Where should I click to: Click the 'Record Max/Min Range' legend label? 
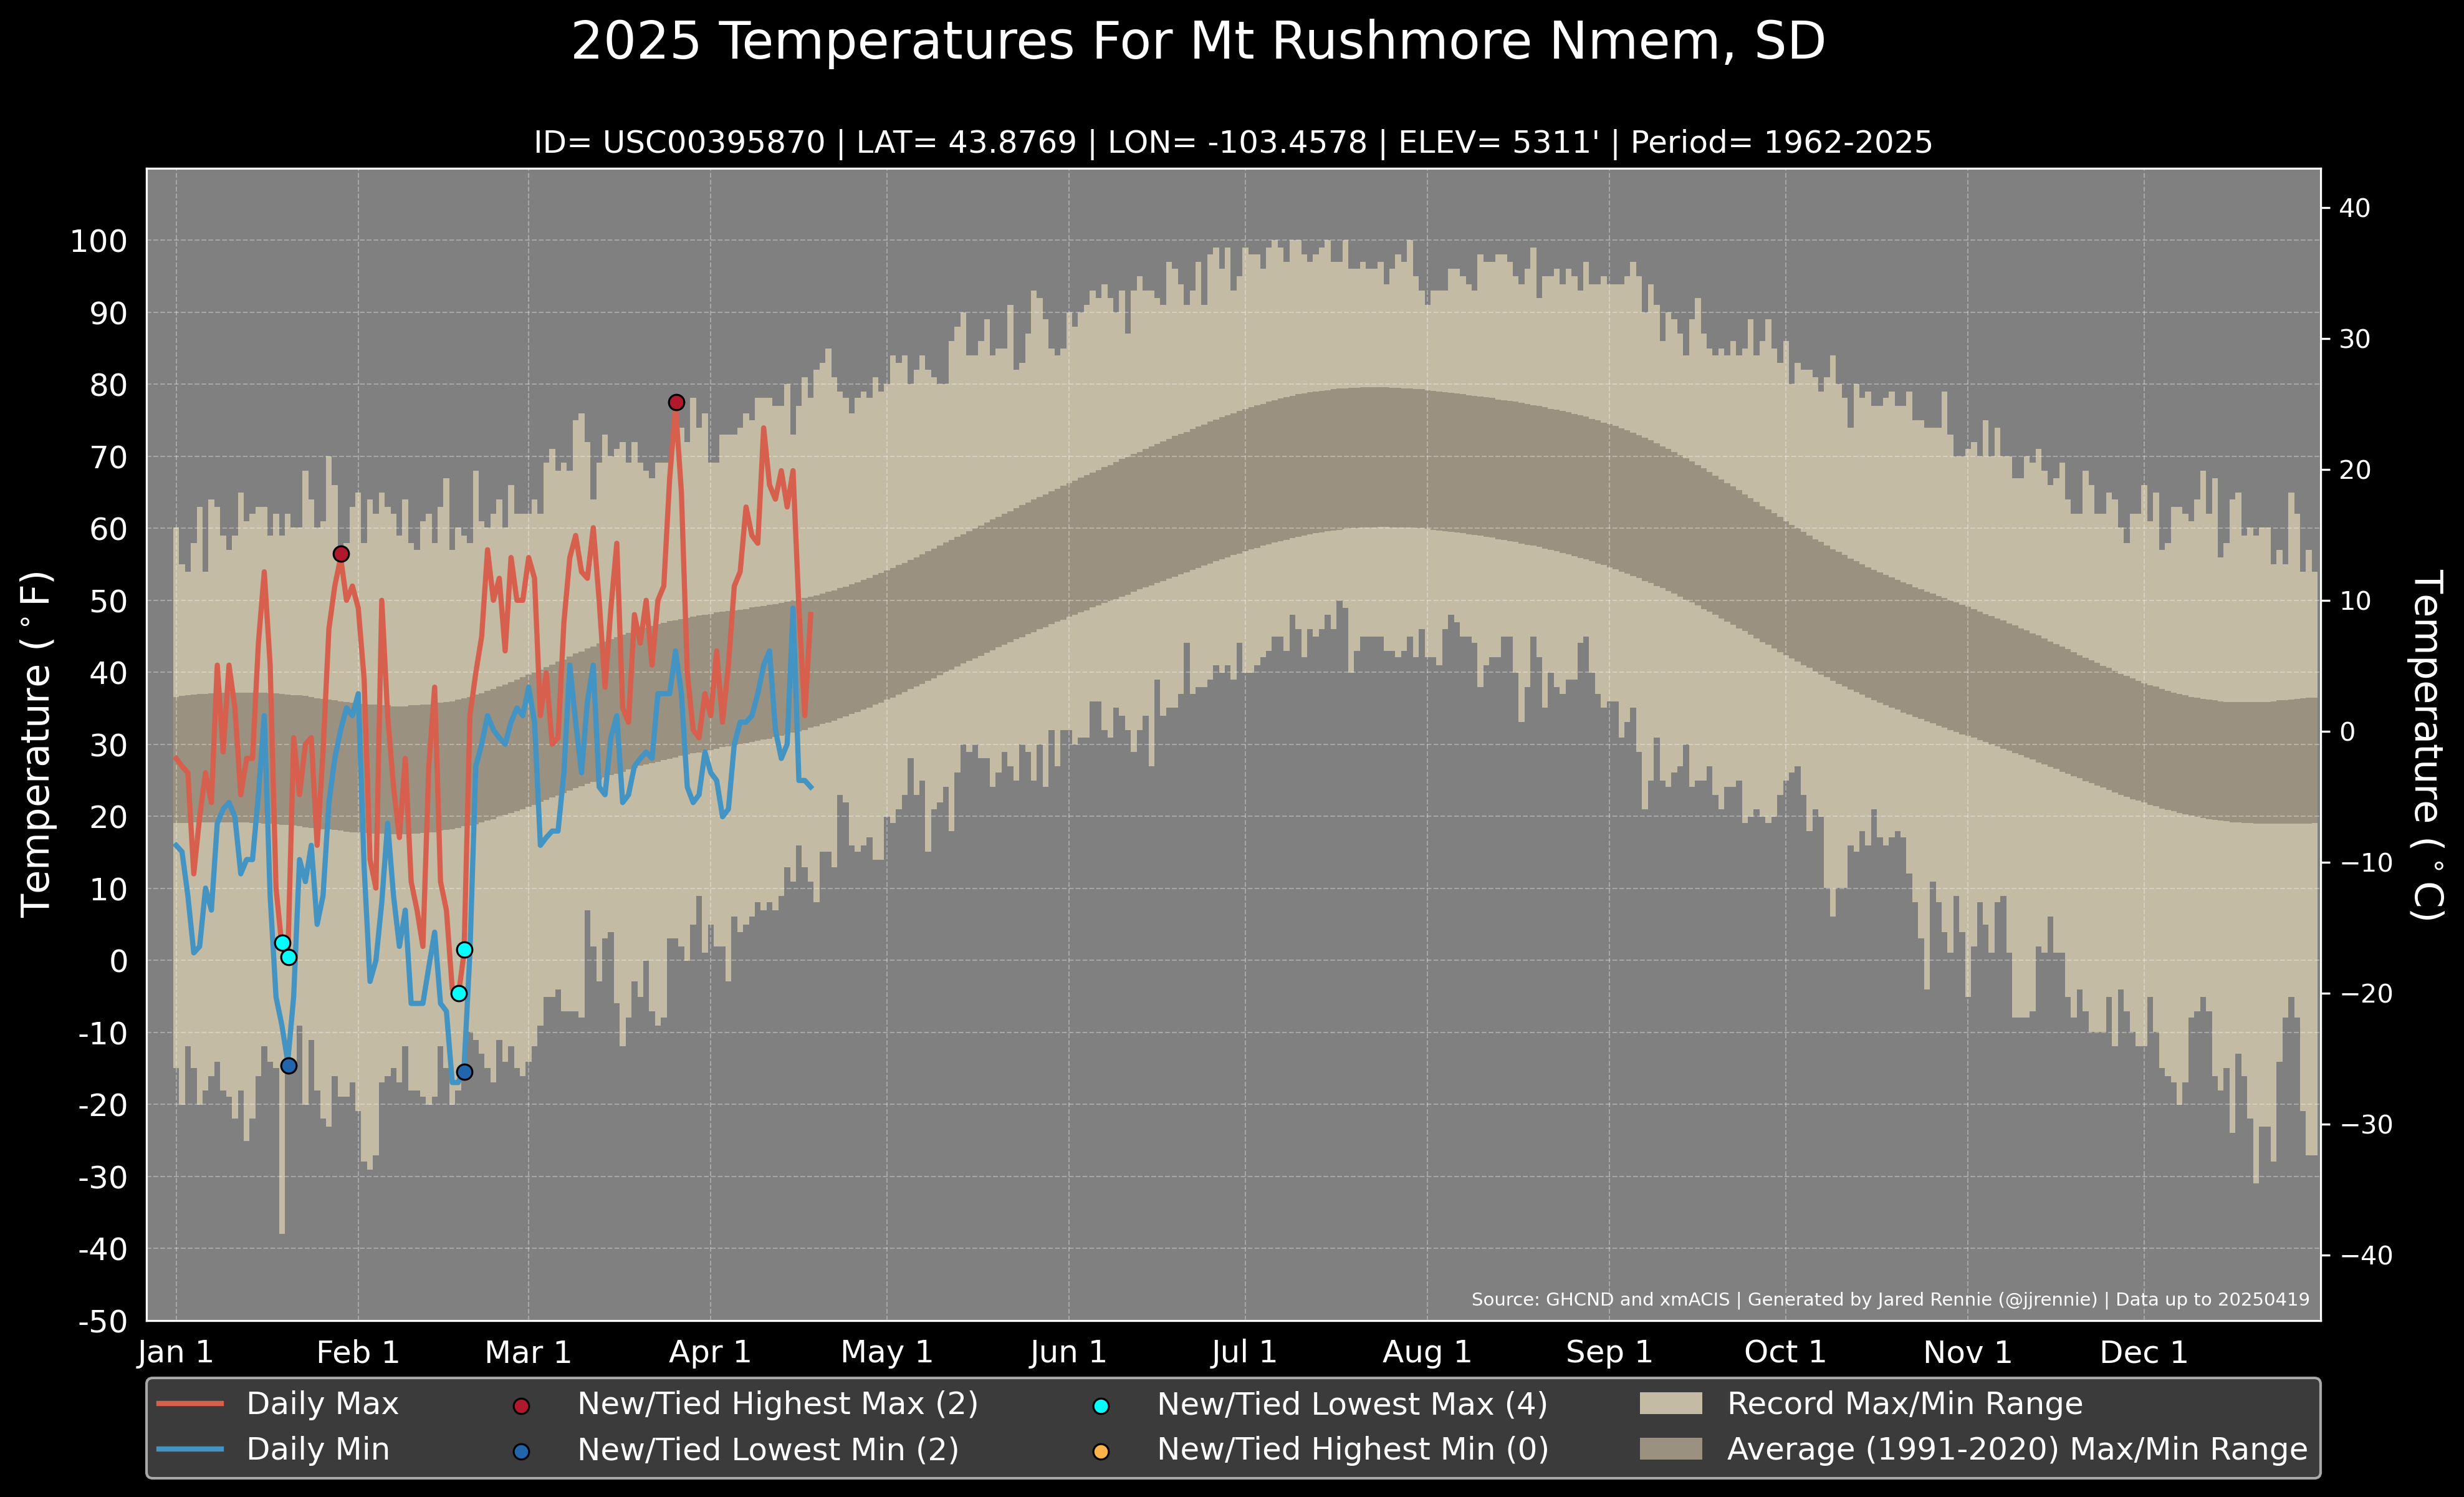(1905, 1404)
